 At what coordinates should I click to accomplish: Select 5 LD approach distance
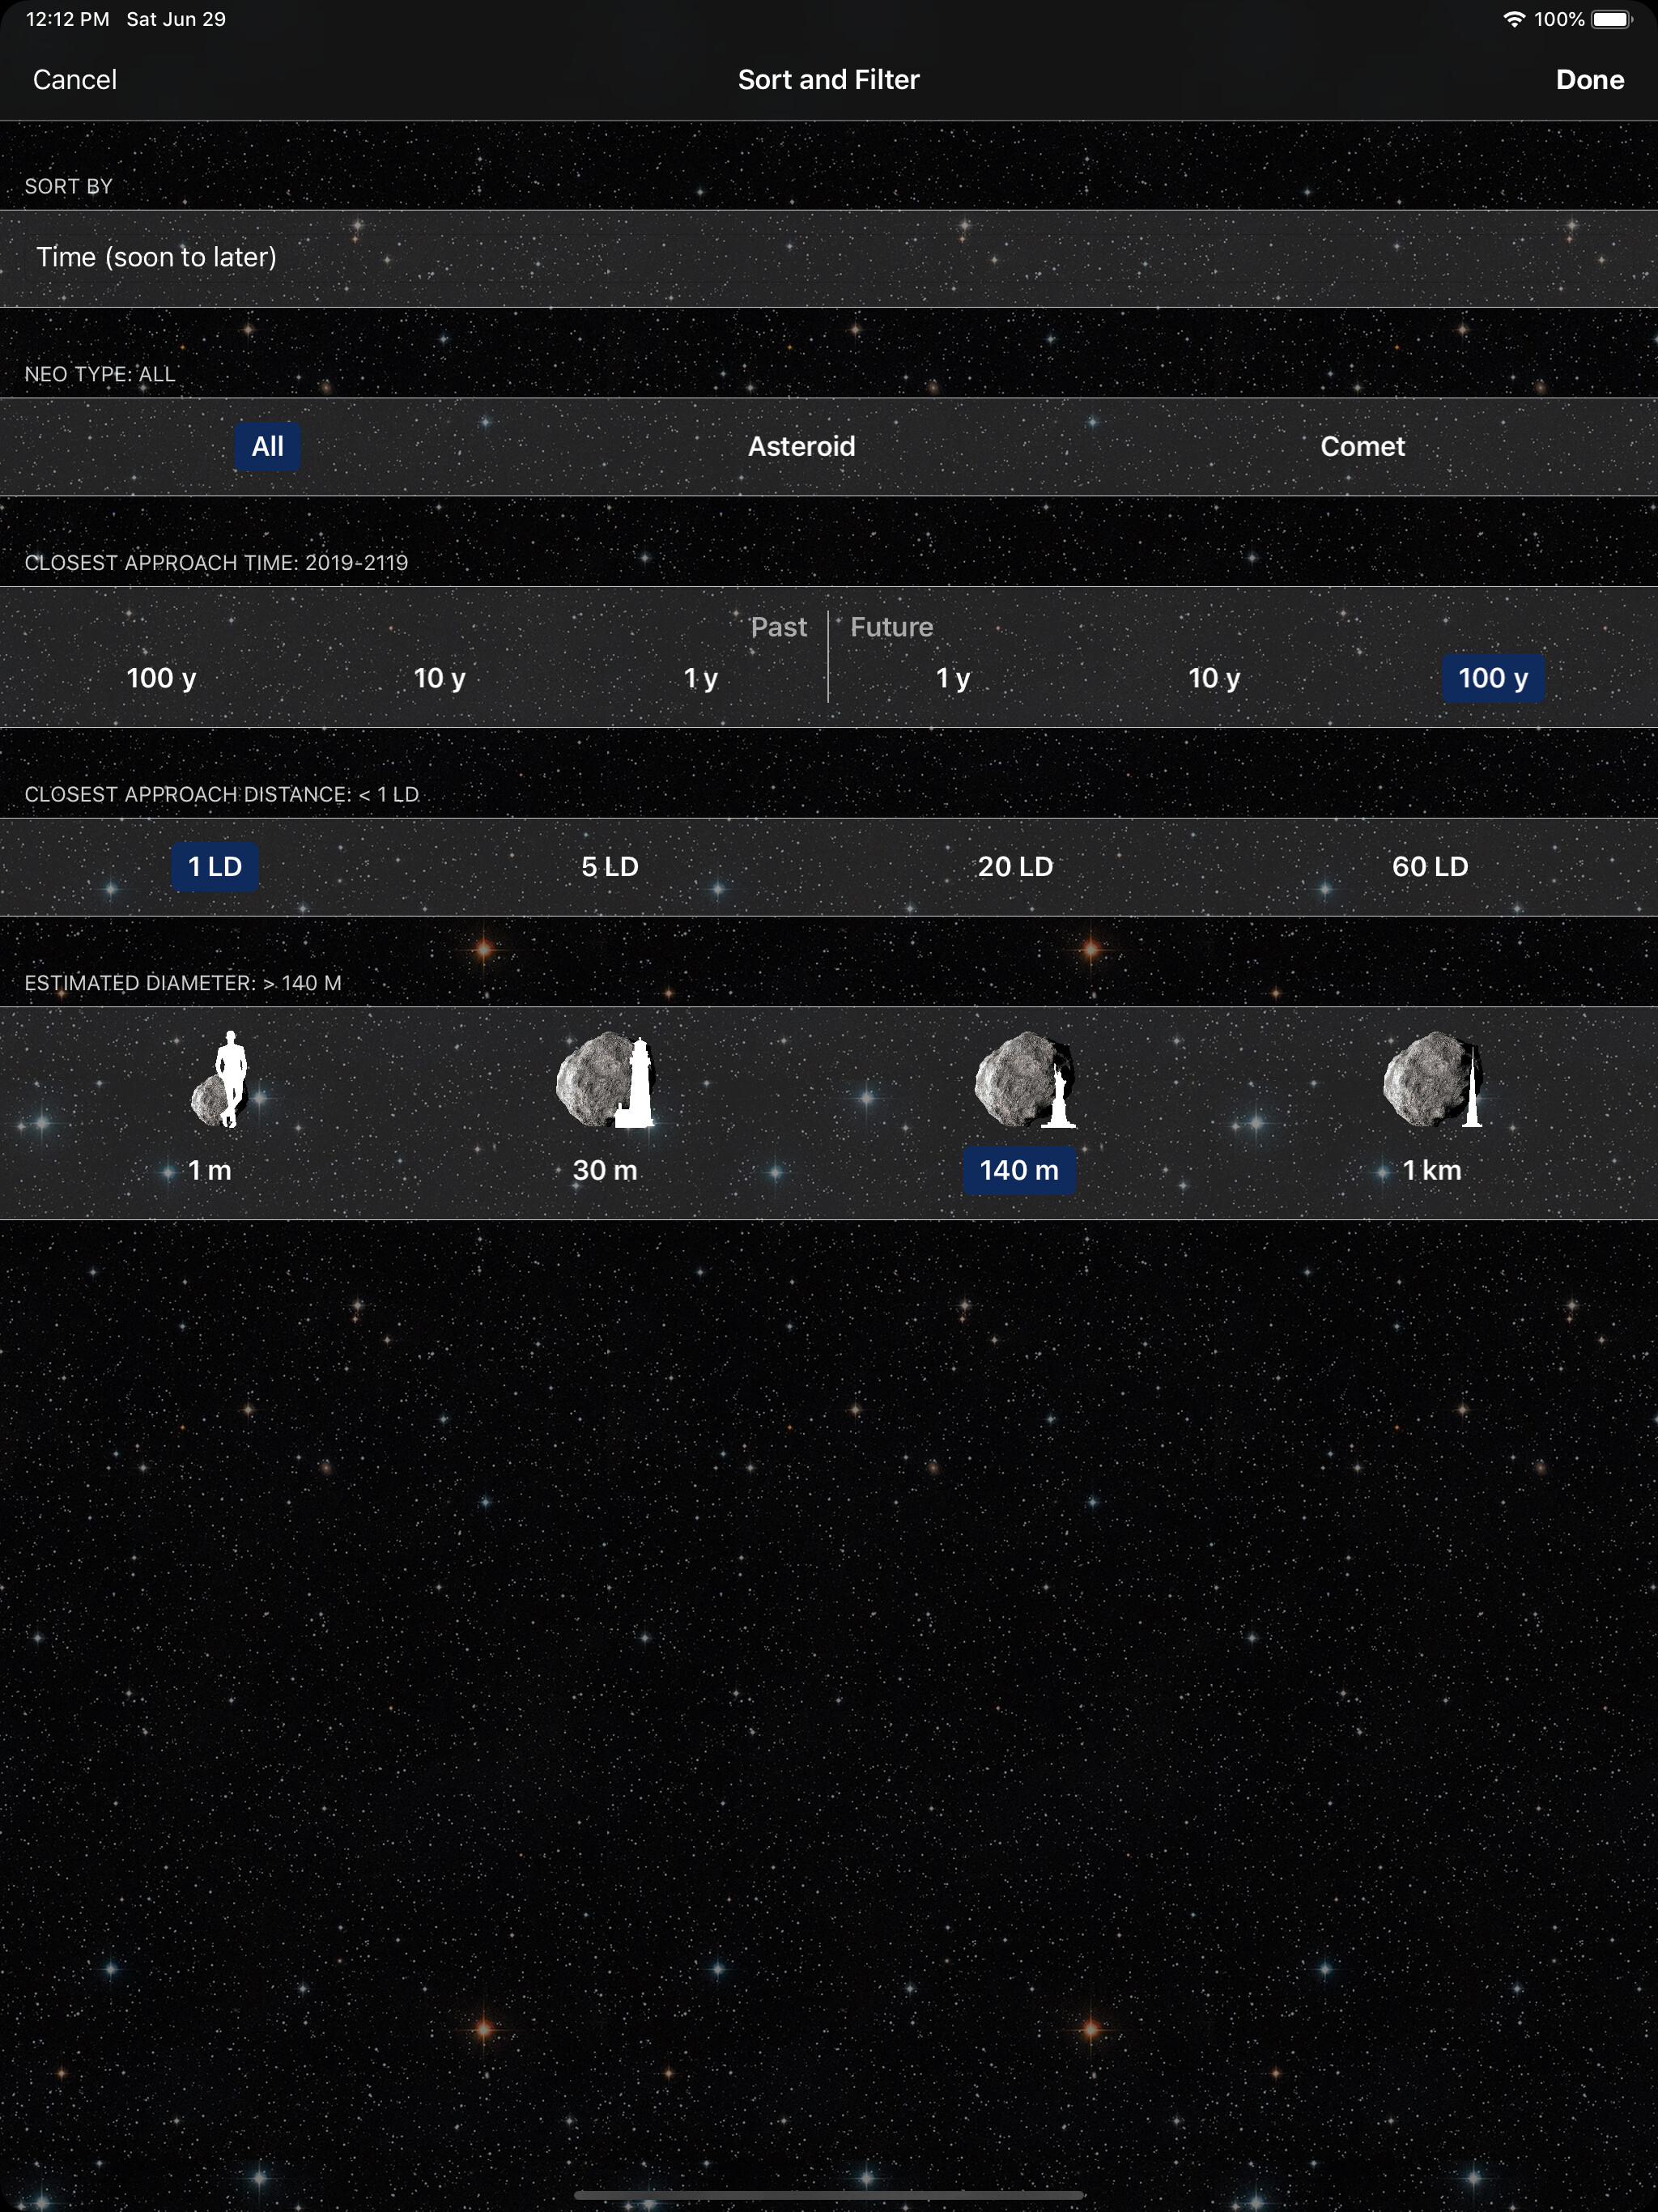click(610, 866)
